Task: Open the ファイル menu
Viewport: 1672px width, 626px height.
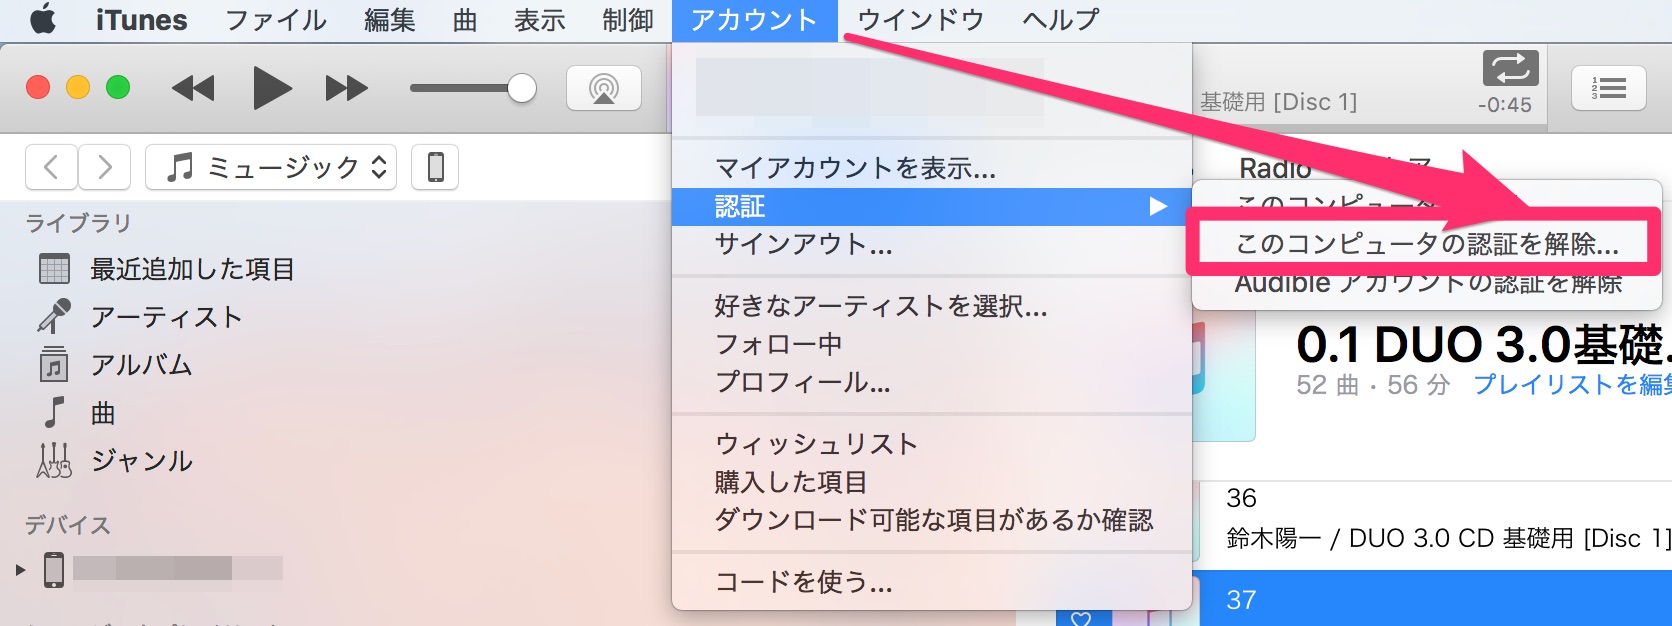Action: coord(276,20)
